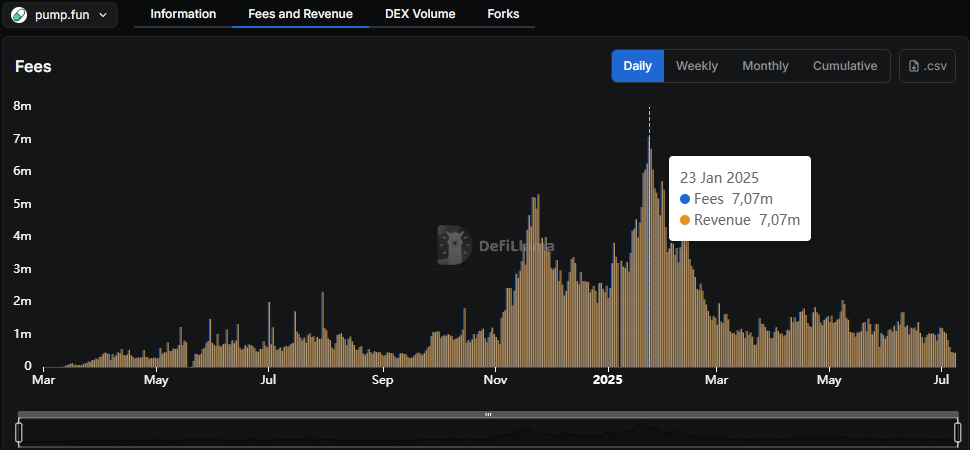Click the orange Revenue dot in the tooltip
This screenshot has height=450, width=970.
point(685,220)
